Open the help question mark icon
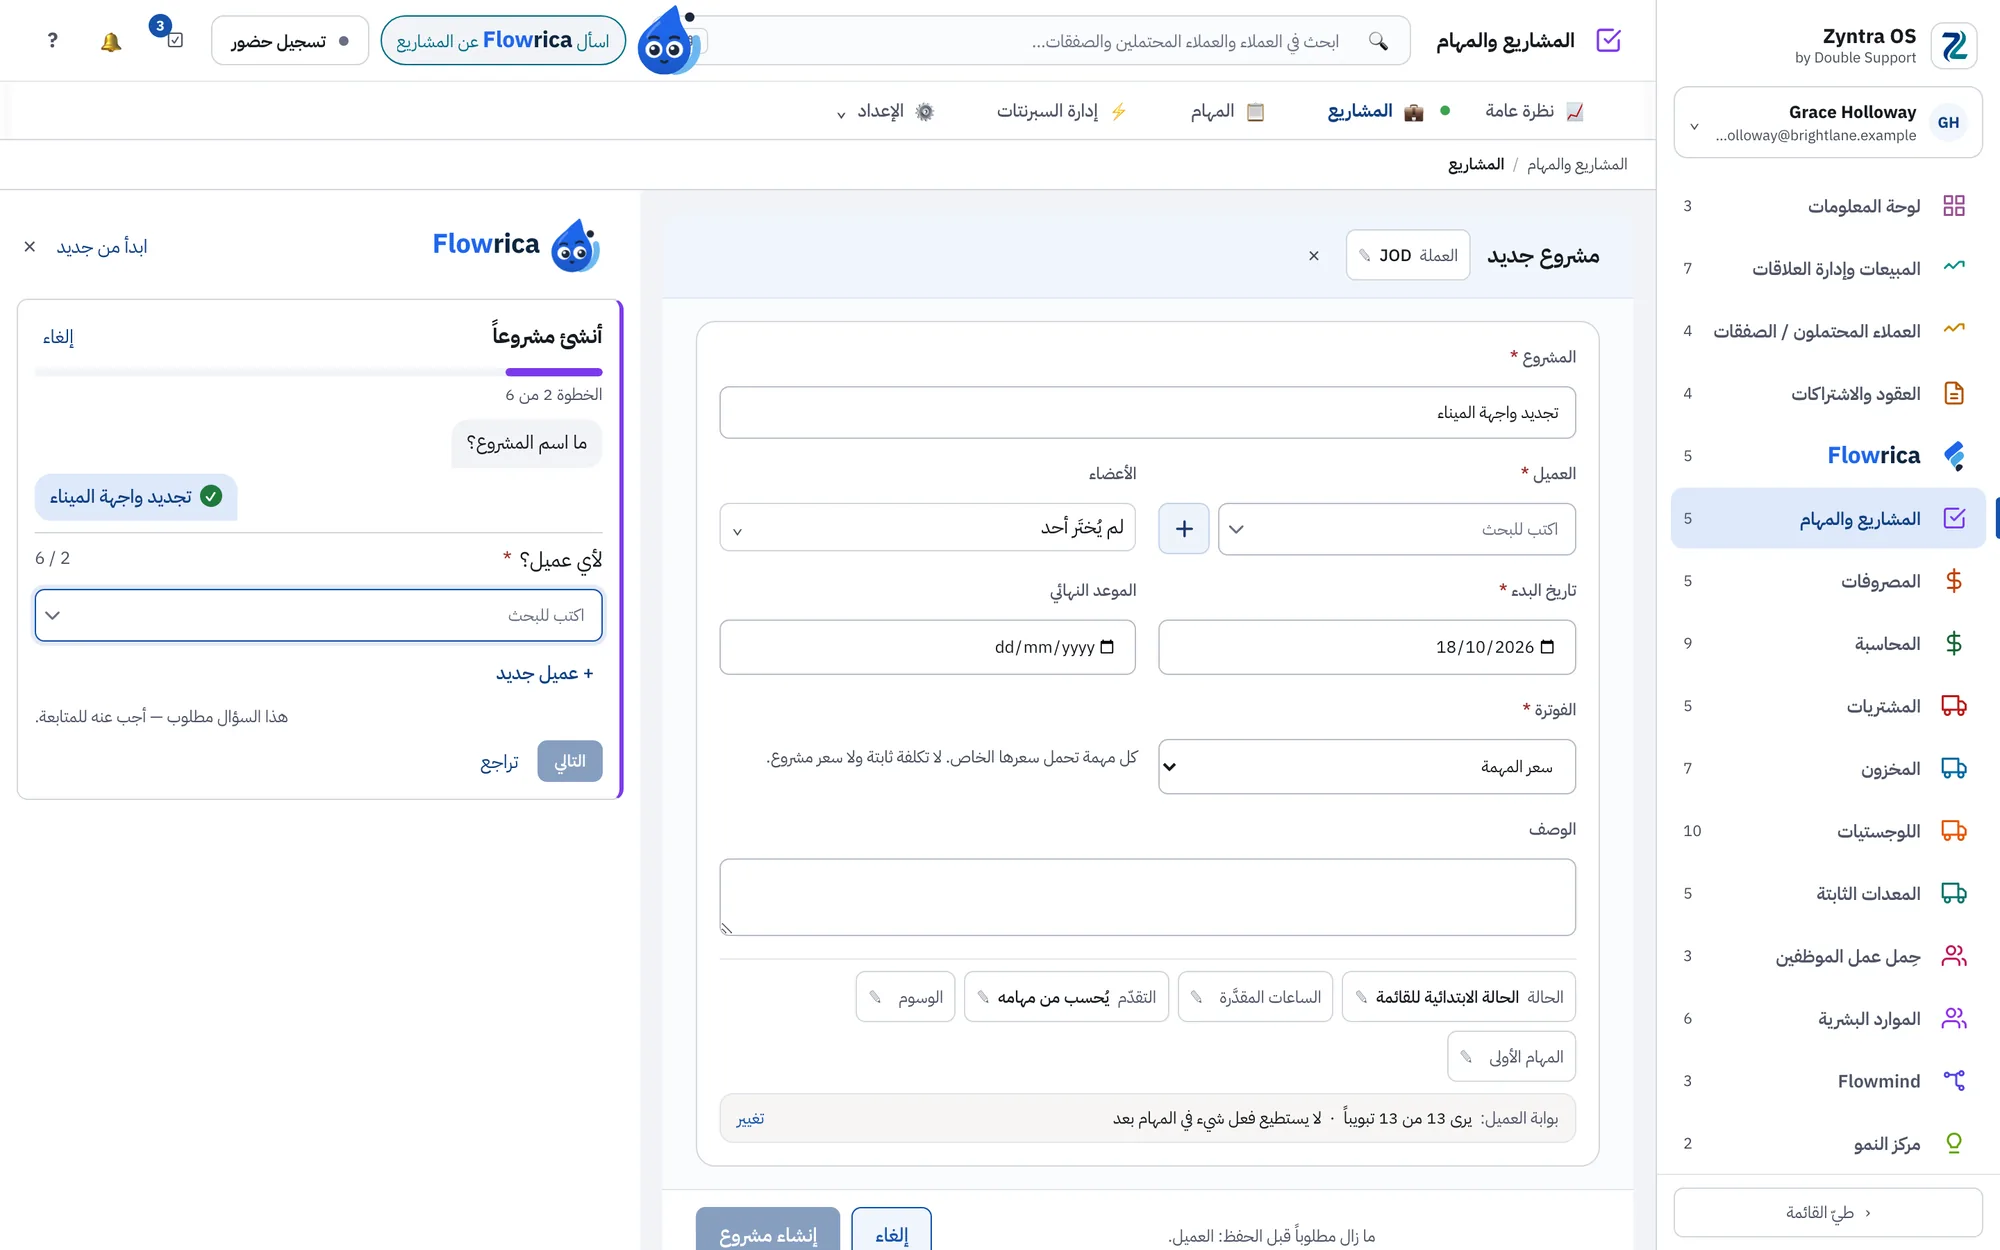 coord(52,41)
